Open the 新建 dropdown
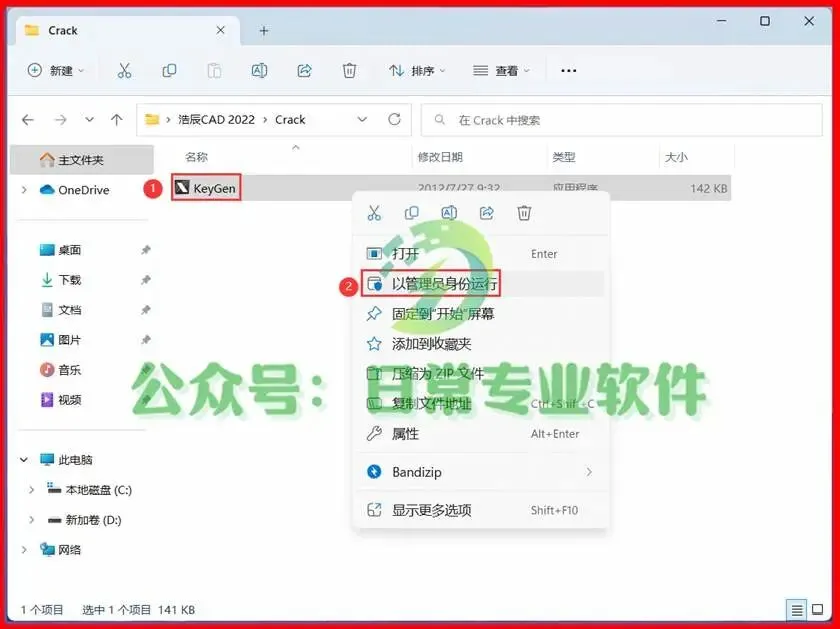 (x=56, y=70)
